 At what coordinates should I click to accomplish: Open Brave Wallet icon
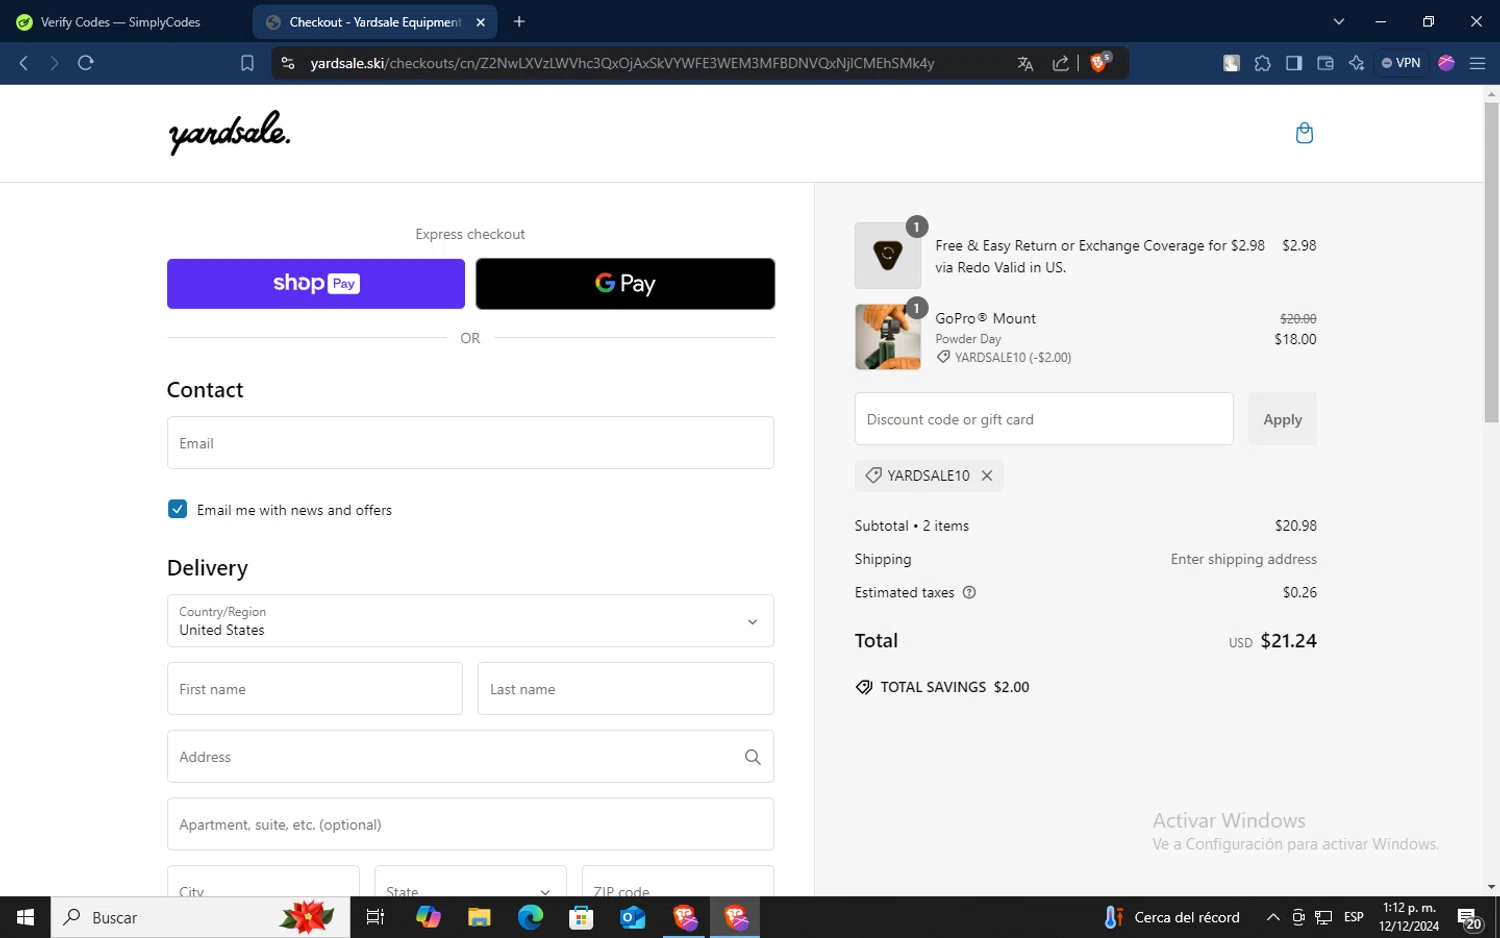tap(1325, 63)
